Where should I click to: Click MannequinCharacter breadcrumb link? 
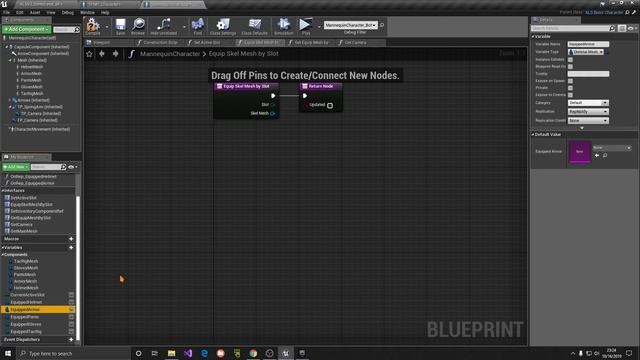(x=170, y=54)
